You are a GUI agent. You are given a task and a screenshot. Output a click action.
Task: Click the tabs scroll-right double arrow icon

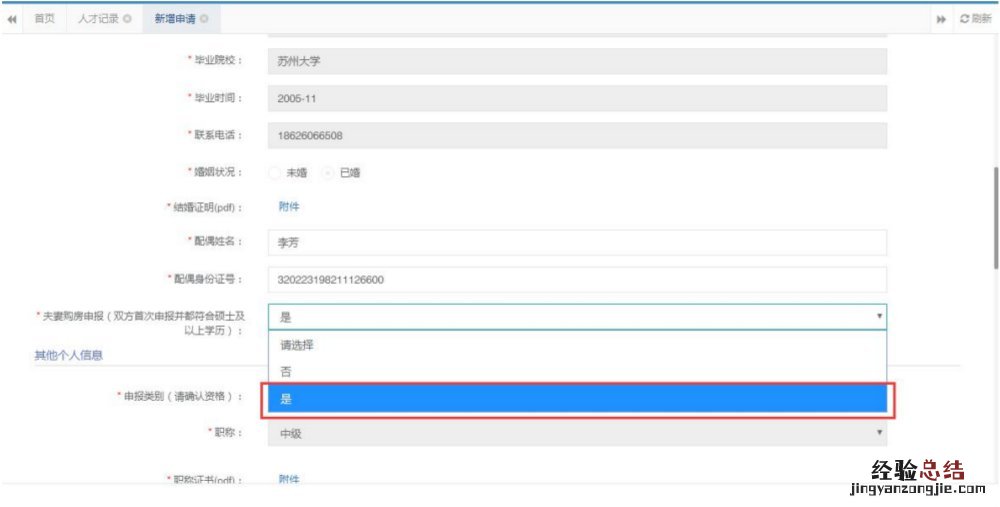coord(941,19)
